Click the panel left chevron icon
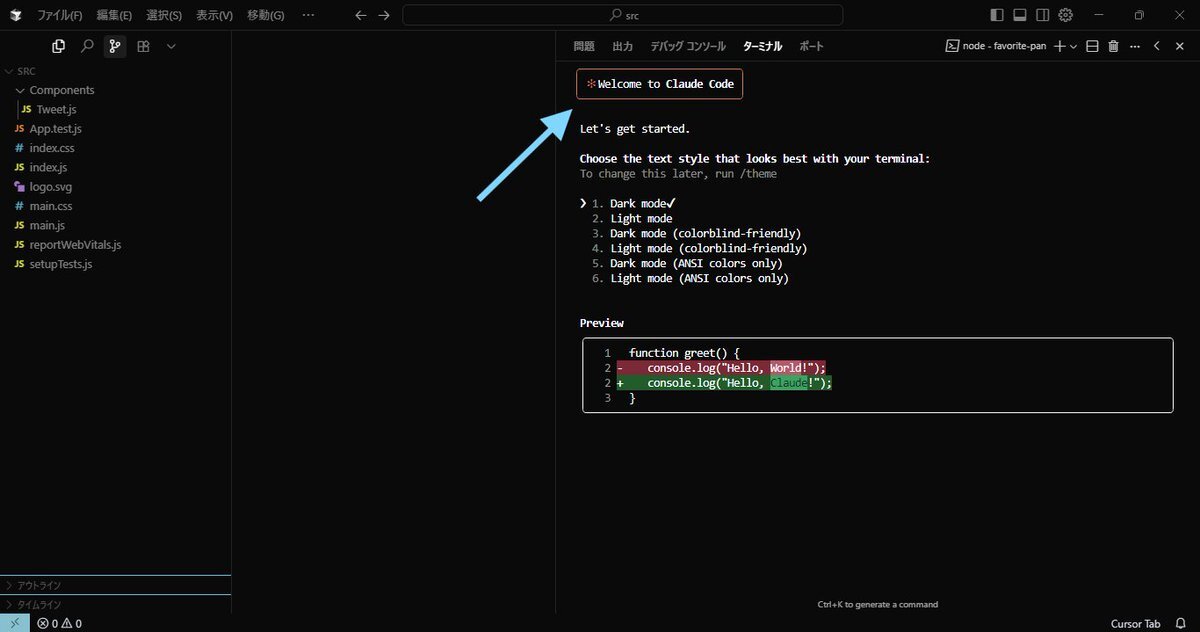The width and height of the screenshot is (1200, 632). coord(1157,46)
